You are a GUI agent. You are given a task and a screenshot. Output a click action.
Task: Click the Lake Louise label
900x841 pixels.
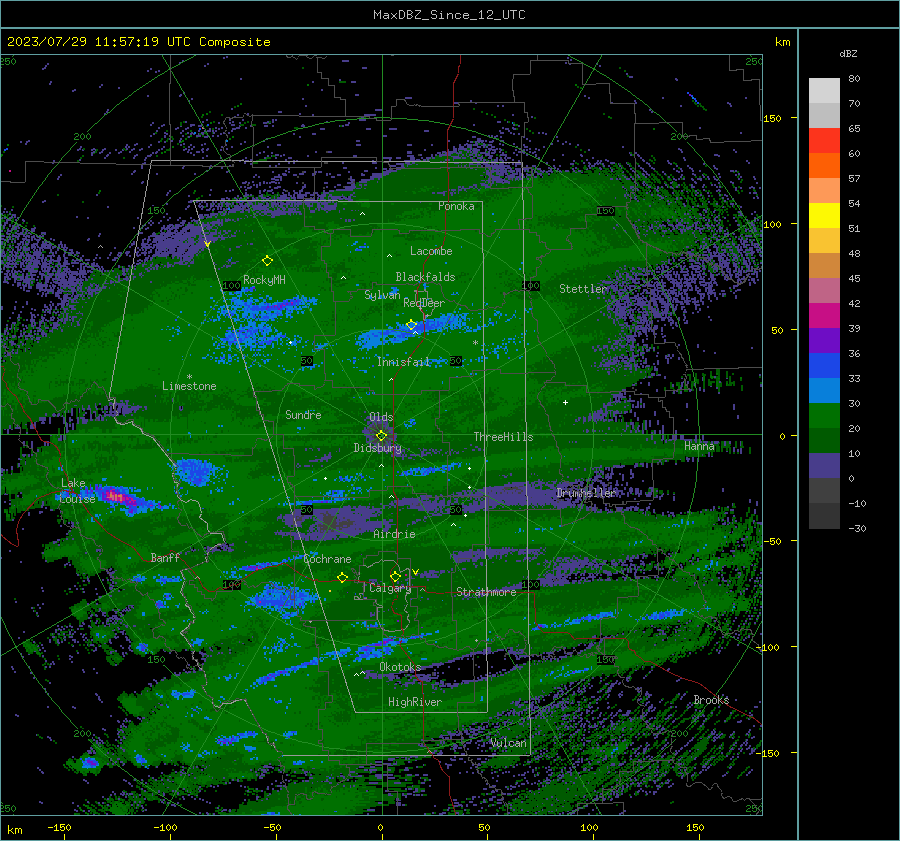click(x=77, y=491)
